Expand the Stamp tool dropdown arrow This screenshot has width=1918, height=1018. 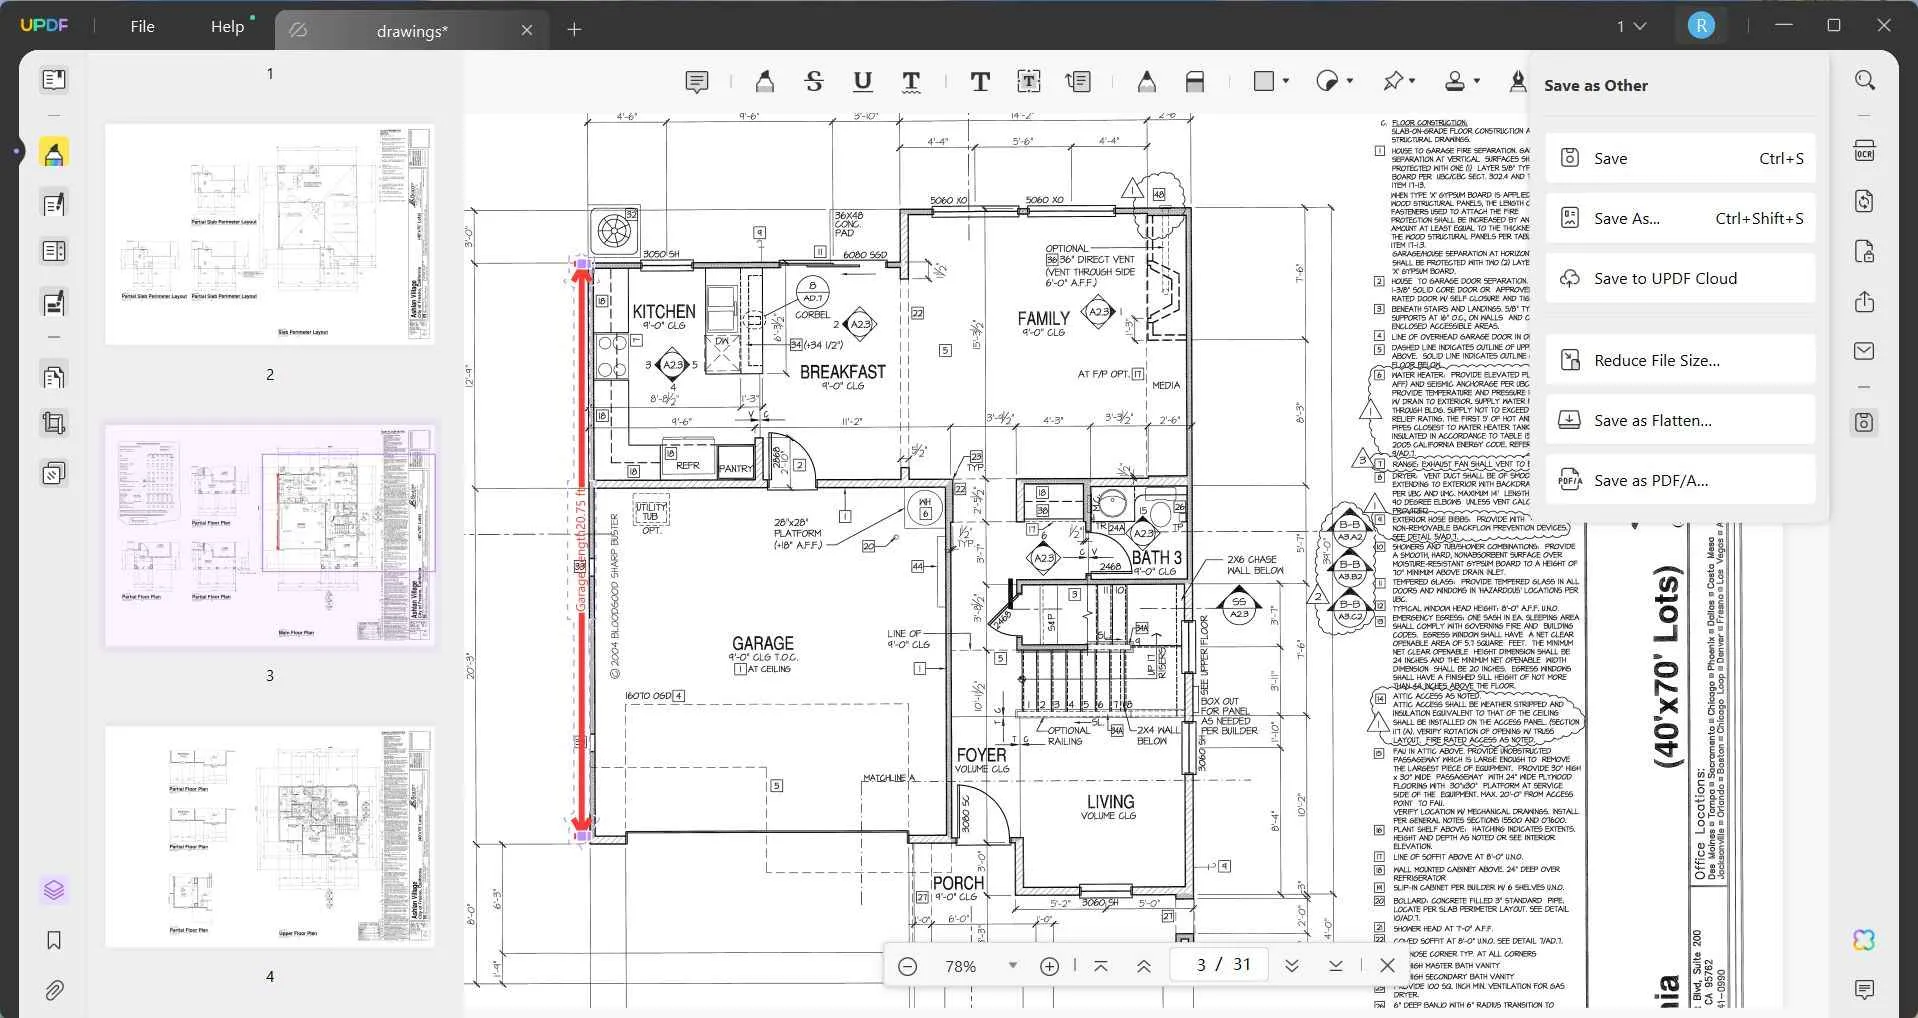(1476, 82)
